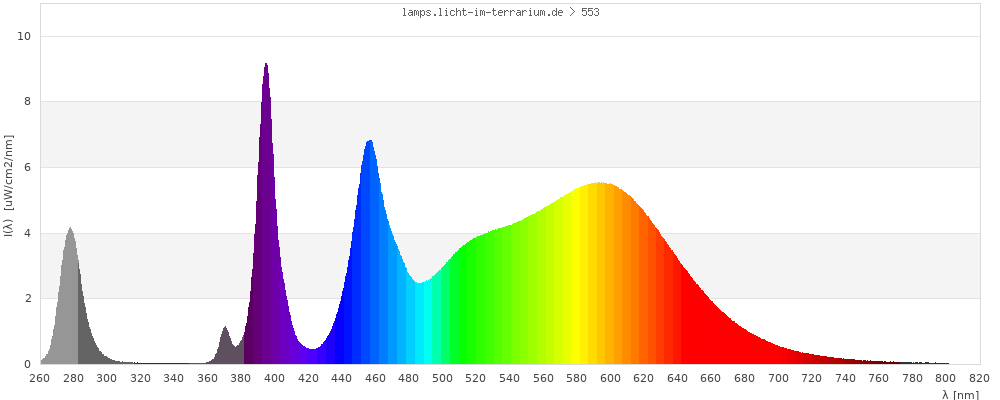Click the 700 tick on the x-axis

(x=778, y=378)
